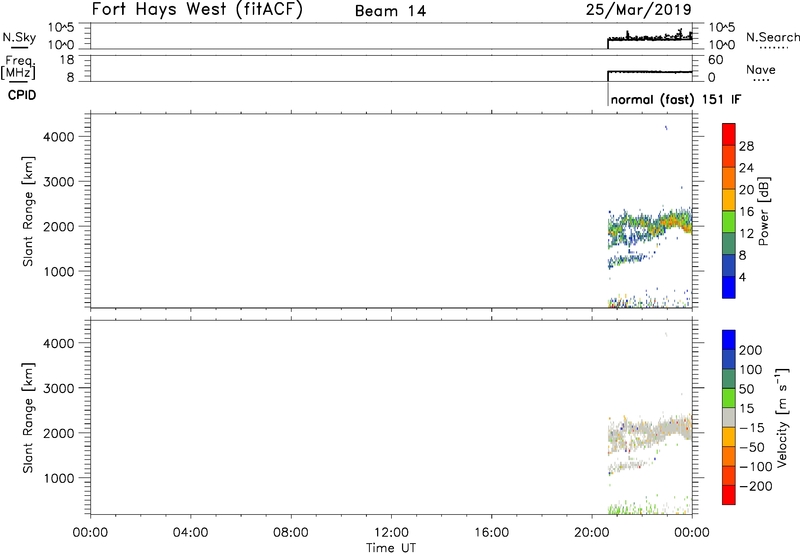
Task: Click the 'CPID' label
Action: pos(22,95)
